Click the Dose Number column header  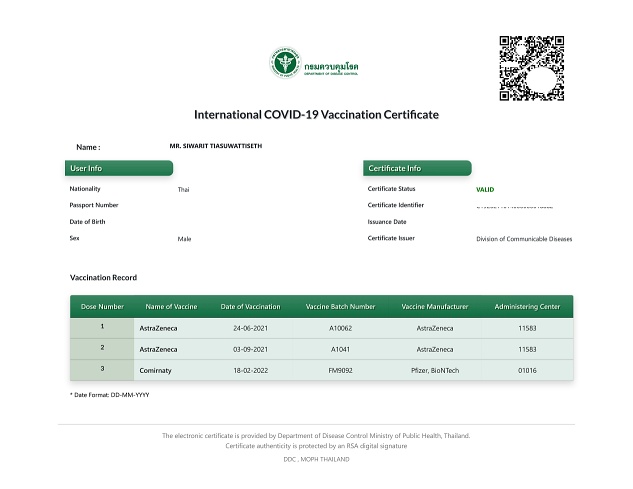(x=102, y=306)
